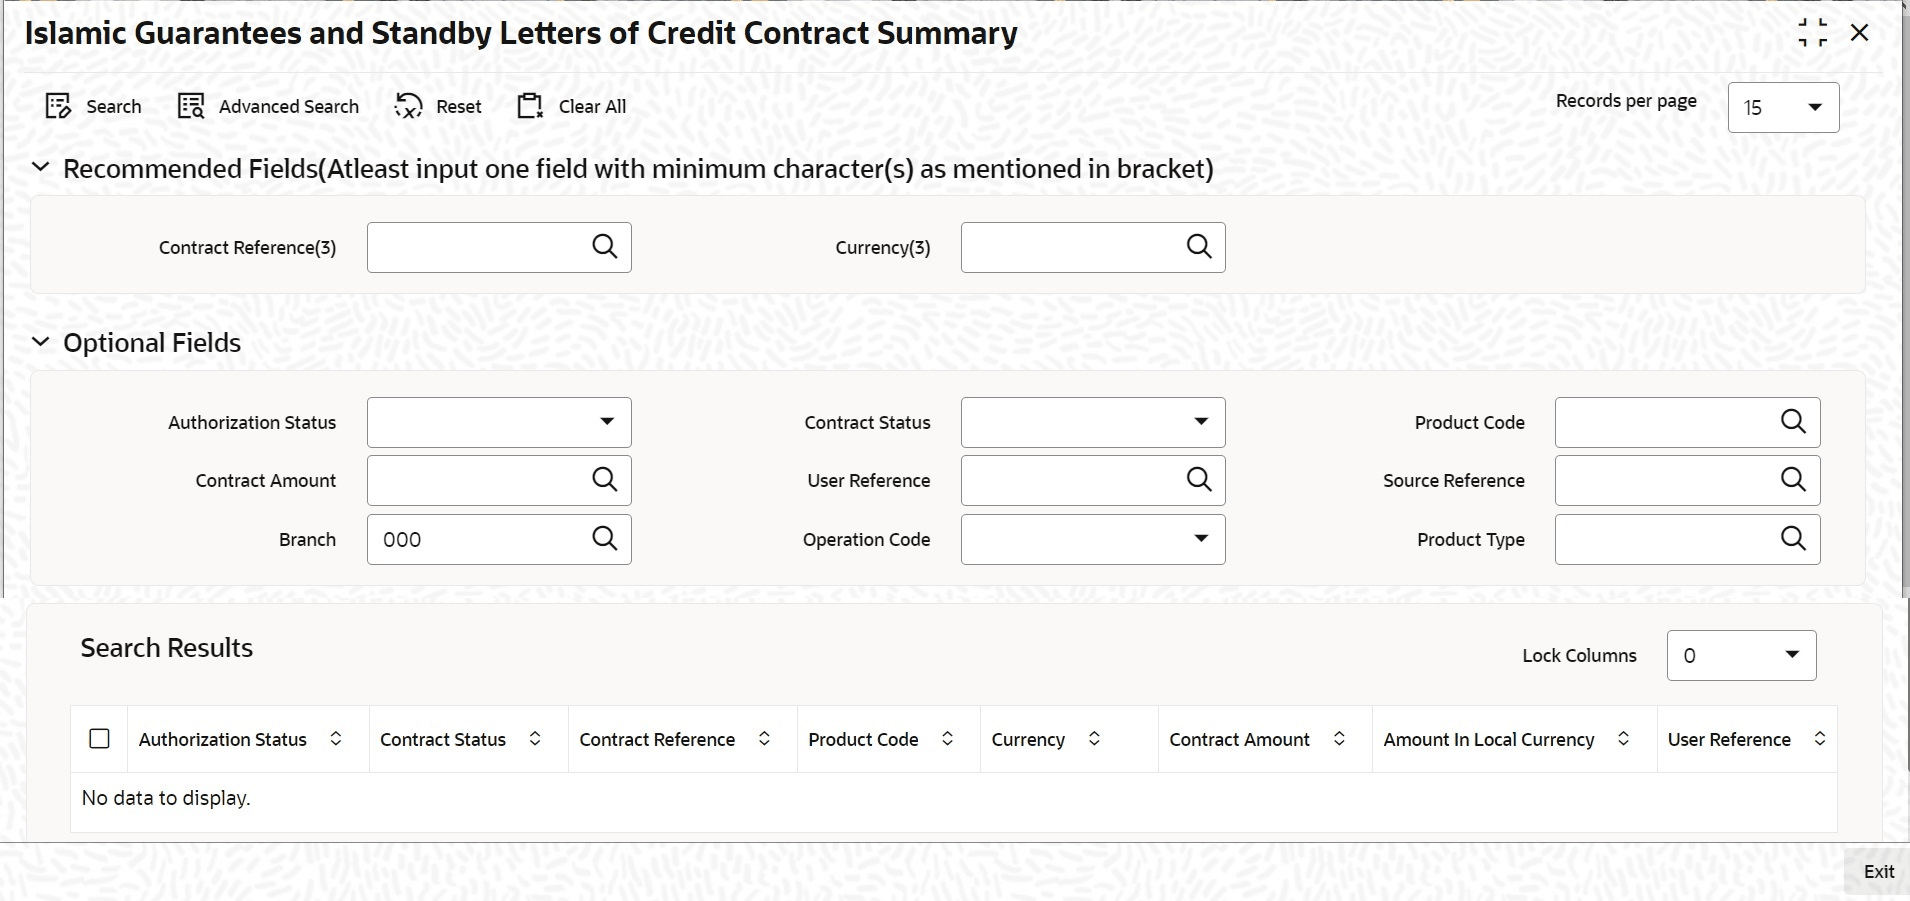Open Source Reference lookup magnifier
This screenshot has height=901, width=1910.
coord(1793,480)
